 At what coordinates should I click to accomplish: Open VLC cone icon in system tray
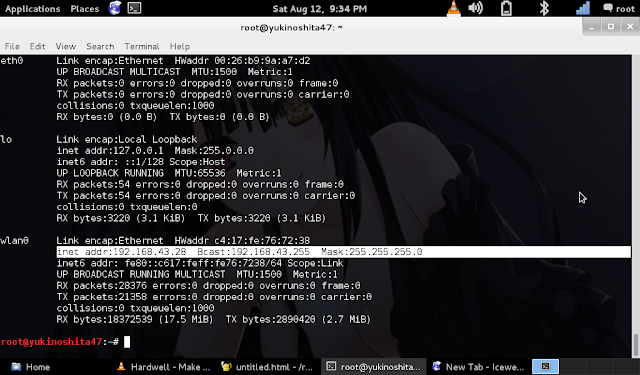tap(453, 8)
